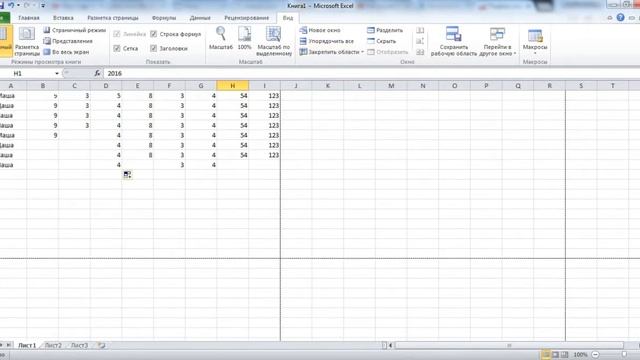
Task: Select column K header
Action: [x=328, y=86]
